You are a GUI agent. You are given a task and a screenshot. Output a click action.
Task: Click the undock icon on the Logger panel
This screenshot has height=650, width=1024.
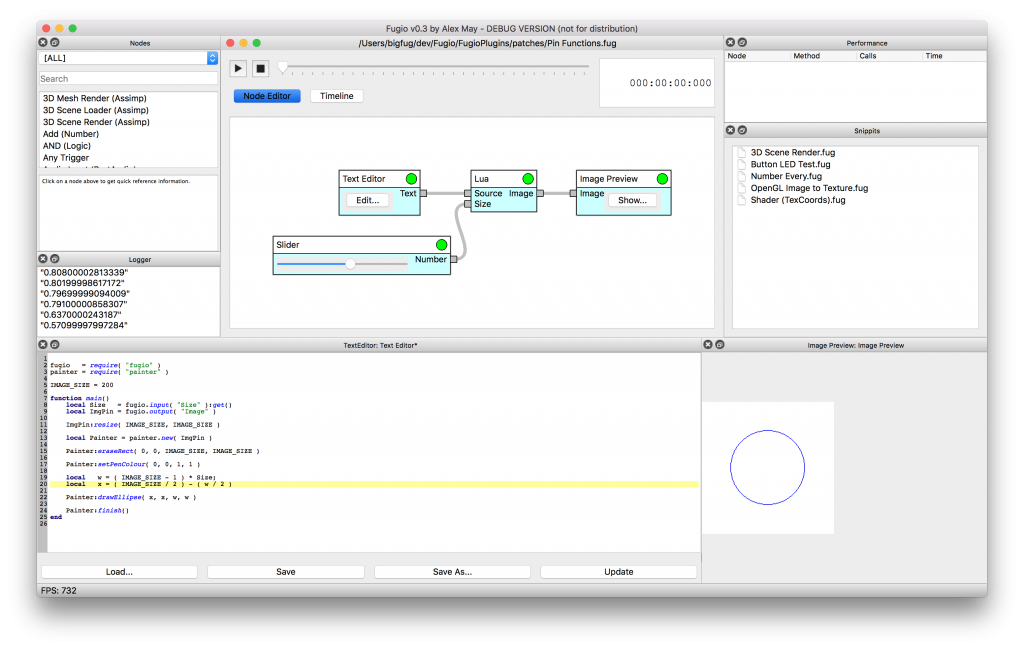(53, 258)
